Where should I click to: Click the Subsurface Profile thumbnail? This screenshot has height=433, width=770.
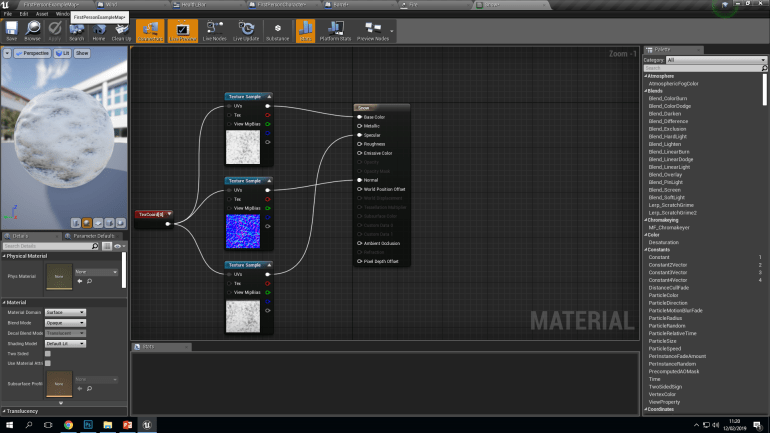(59, 383)
